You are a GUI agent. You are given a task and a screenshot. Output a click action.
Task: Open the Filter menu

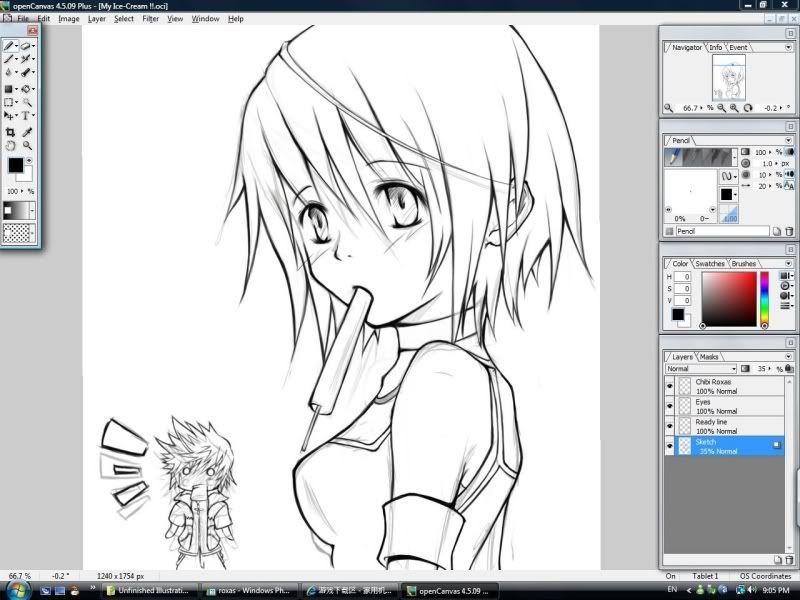click(x=151, y=19)
